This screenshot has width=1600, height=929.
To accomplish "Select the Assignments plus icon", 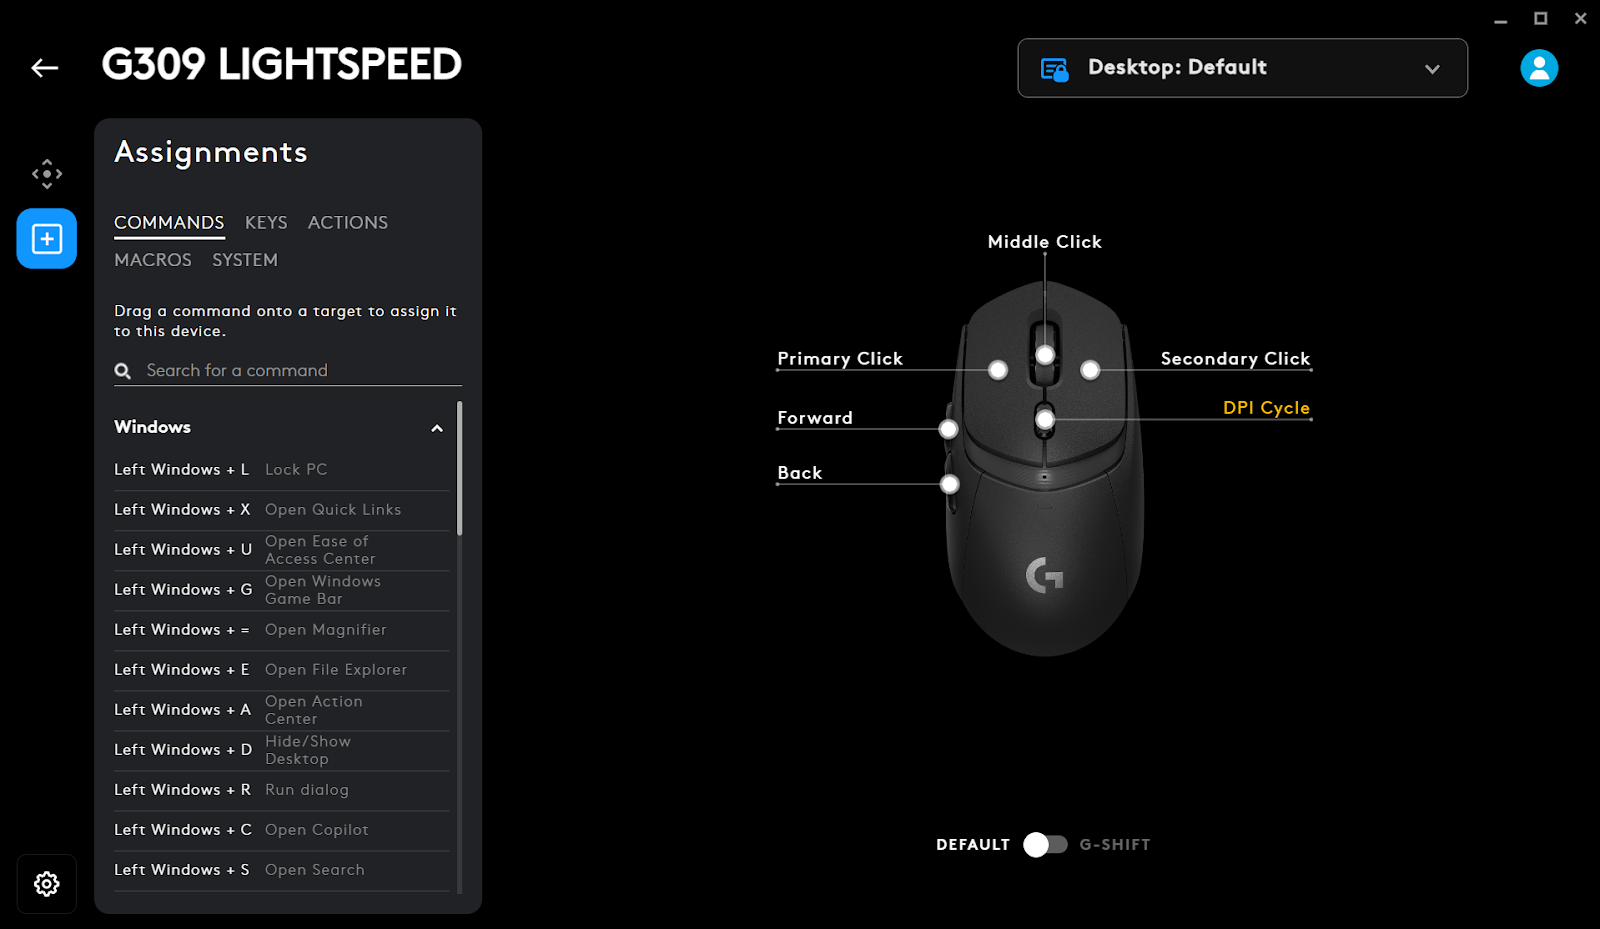I will pos(47,239).
